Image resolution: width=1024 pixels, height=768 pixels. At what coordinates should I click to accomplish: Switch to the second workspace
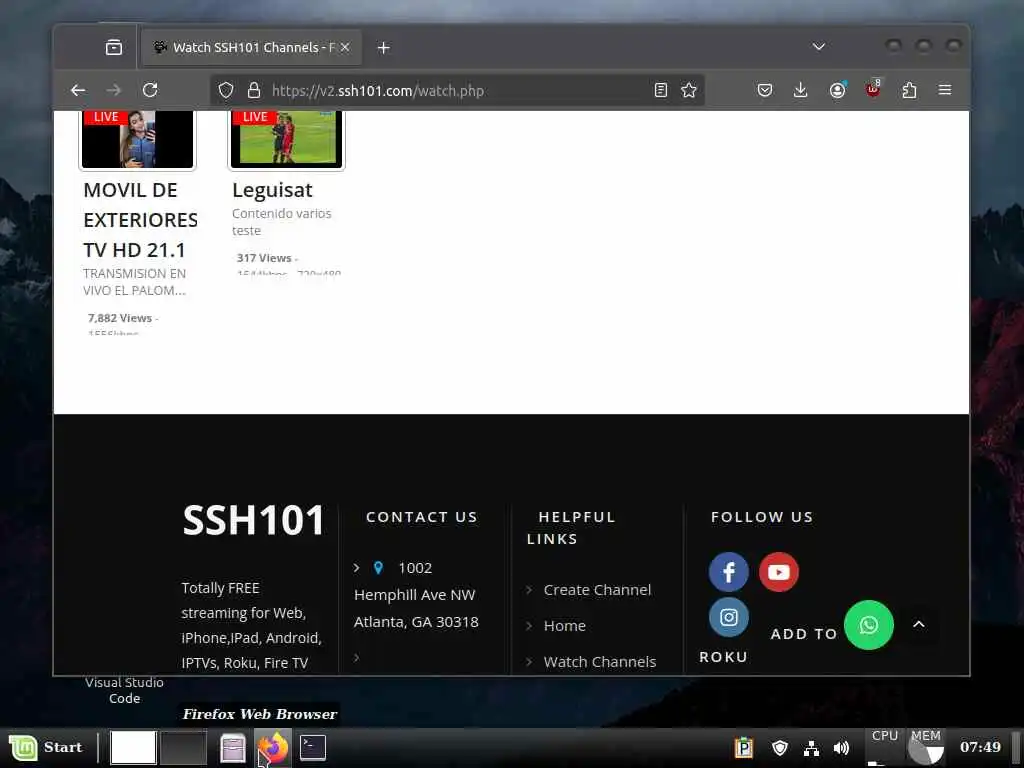(x=184, y=747)
